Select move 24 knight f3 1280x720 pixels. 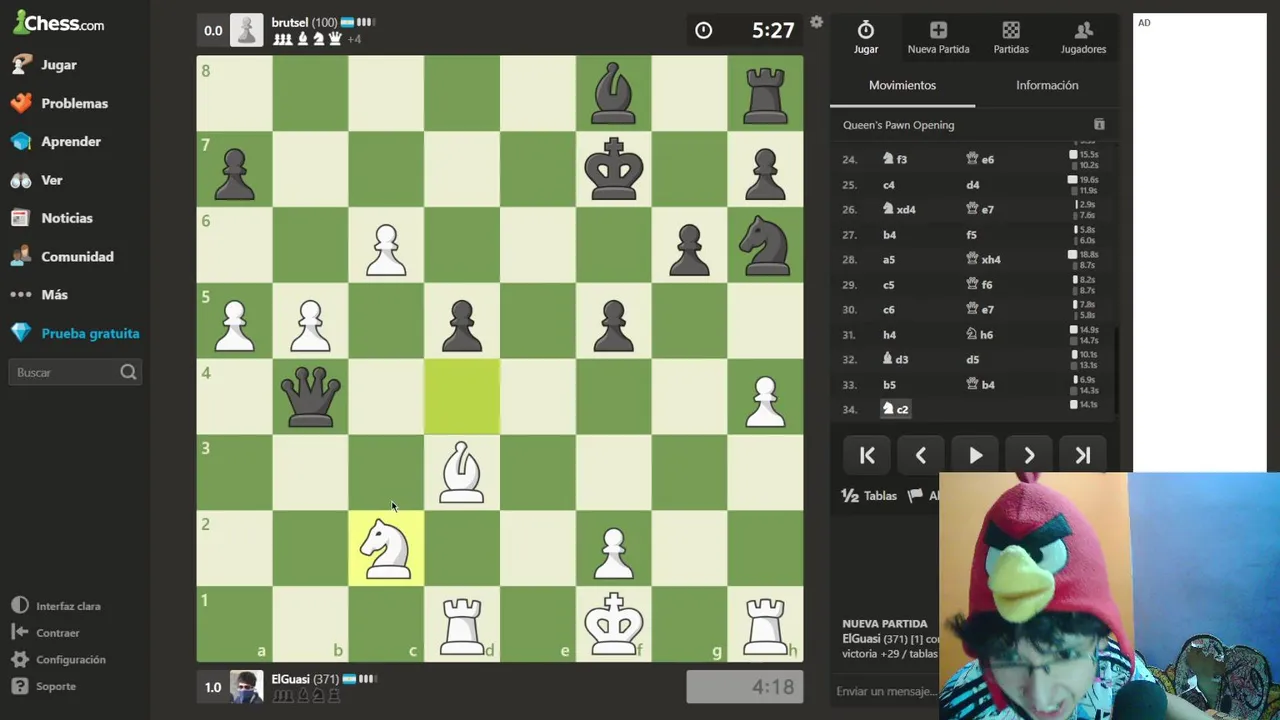point(895,159)
